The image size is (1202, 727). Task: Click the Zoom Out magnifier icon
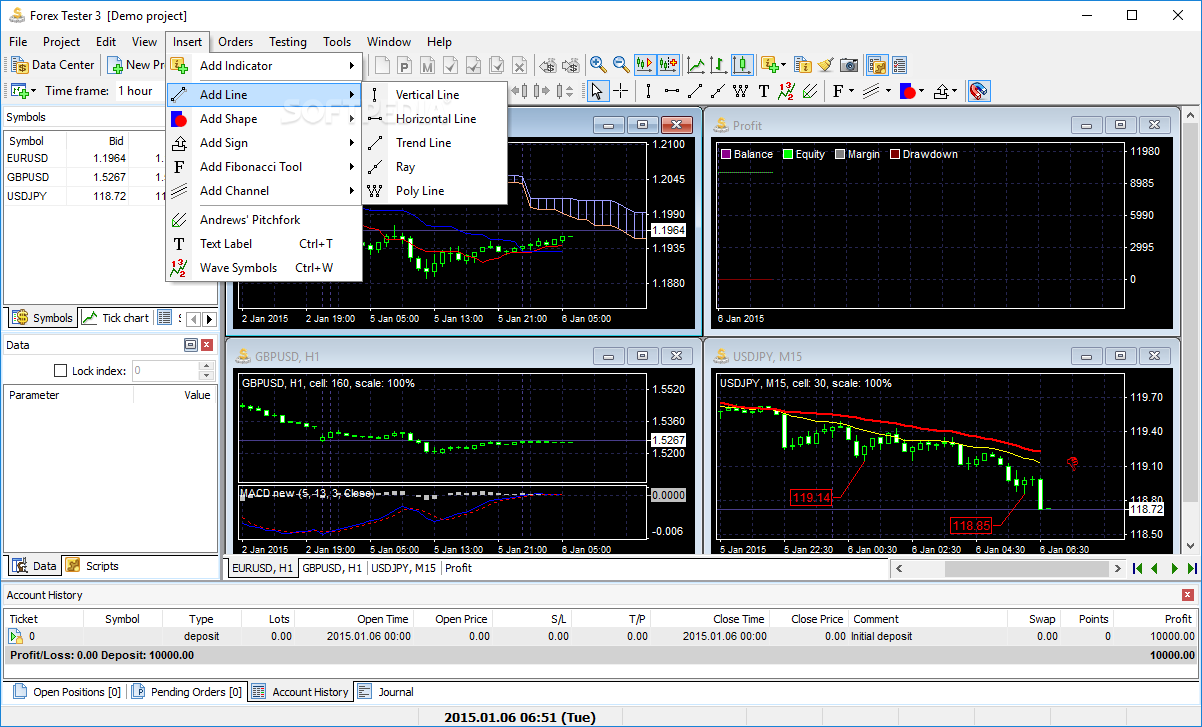621,65
